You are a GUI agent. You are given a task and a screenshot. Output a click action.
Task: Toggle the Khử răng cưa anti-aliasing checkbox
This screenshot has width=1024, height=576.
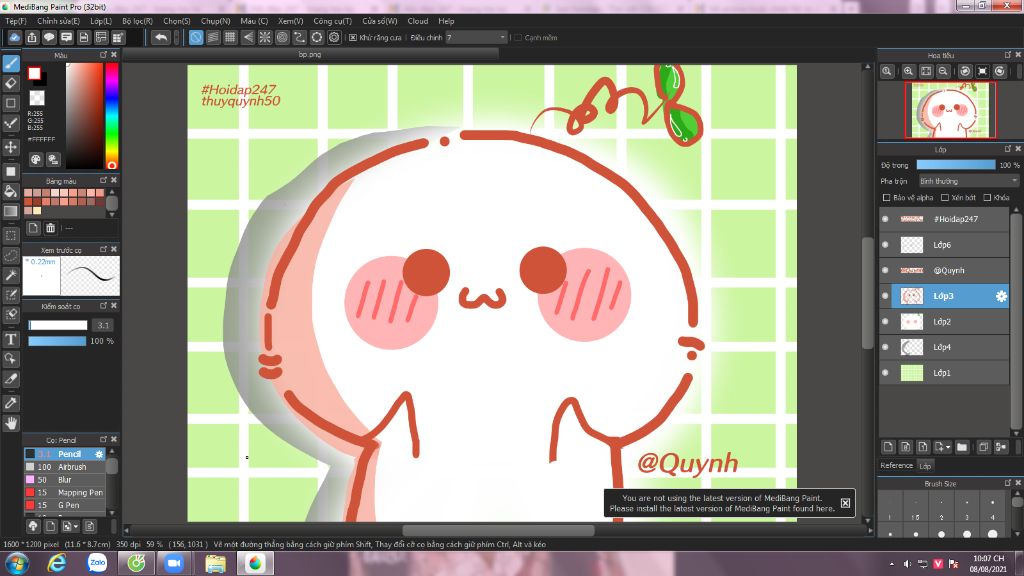pos(353,38)
